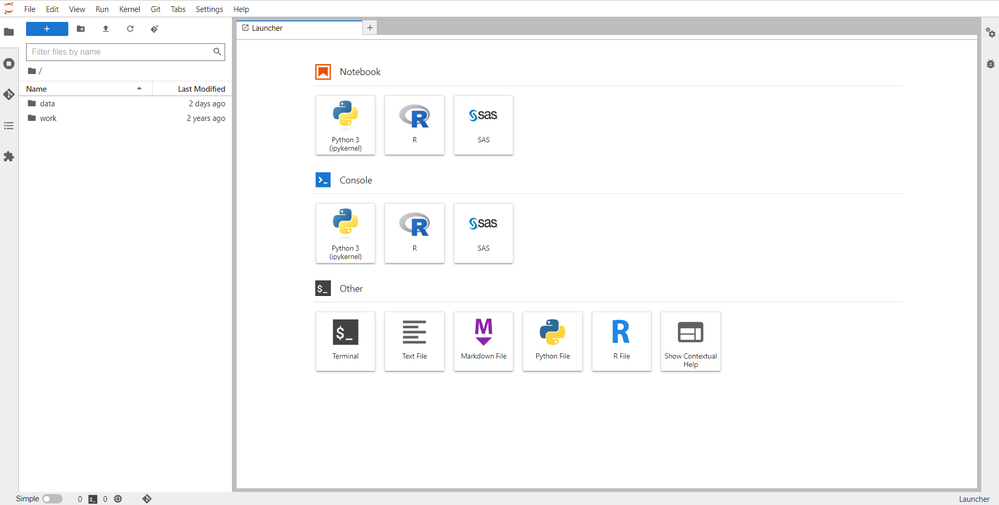
Task: Open the Debugger bug icon panel
Action: pyautogui.click(x=990, y=64)
